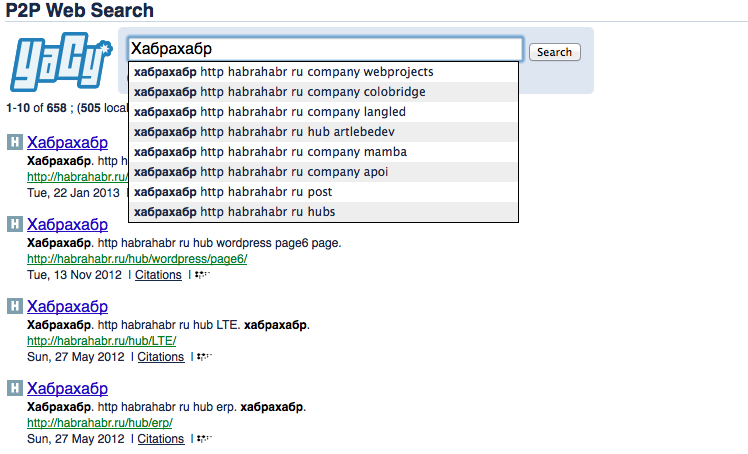Click dotted icon beside hub LTE Citations
The width and height of the screenshot is (748, 454).
pyautogui.click(x=205, y=357)
